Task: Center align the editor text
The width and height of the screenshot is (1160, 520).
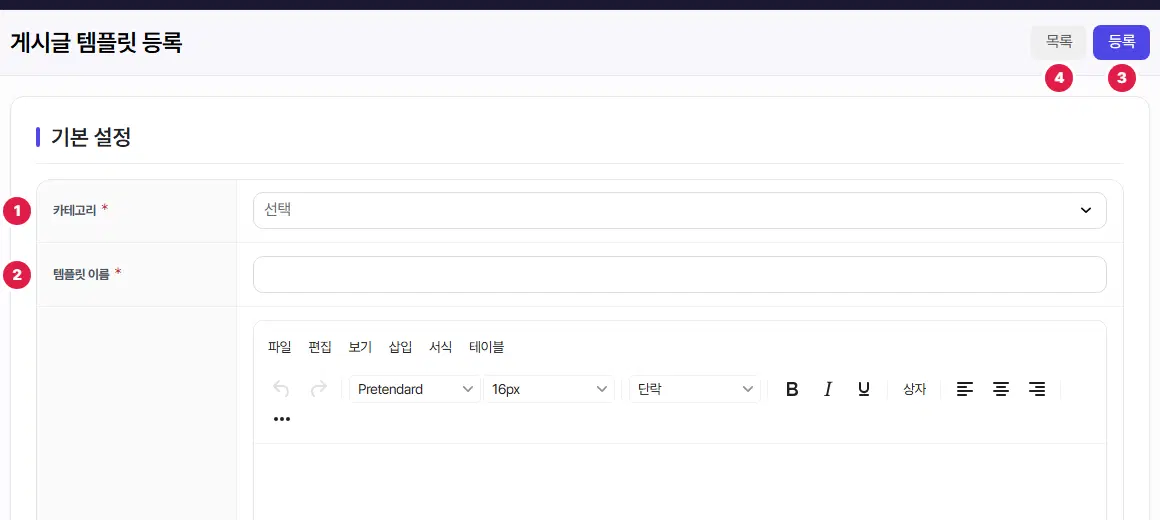Action: point(1001,389)
